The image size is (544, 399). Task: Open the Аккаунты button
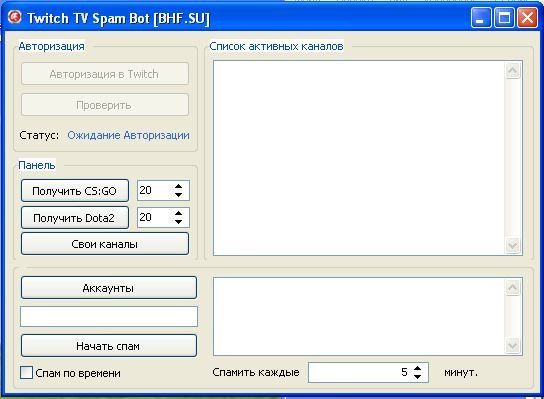(109, 288)
